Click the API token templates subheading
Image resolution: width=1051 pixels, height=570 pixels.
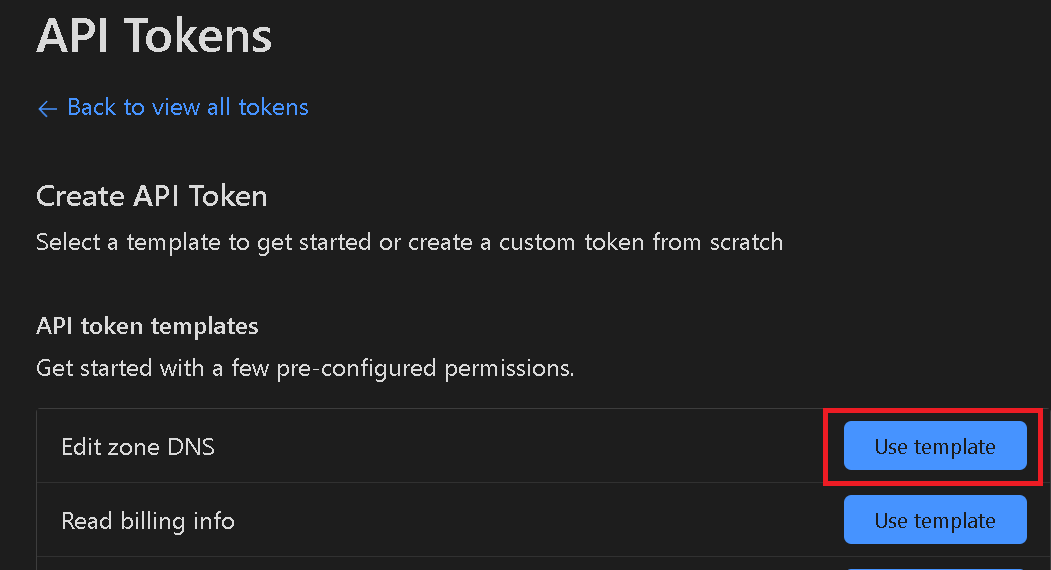pyautogui.click(x=147, y=326)
